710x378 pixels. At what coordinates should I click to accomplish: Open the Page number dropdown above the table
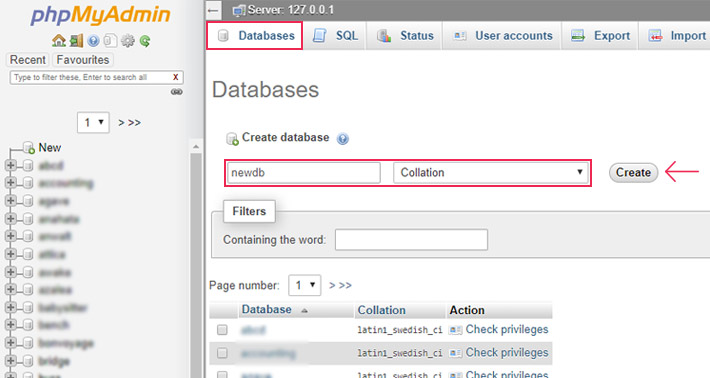coord(305,285)
